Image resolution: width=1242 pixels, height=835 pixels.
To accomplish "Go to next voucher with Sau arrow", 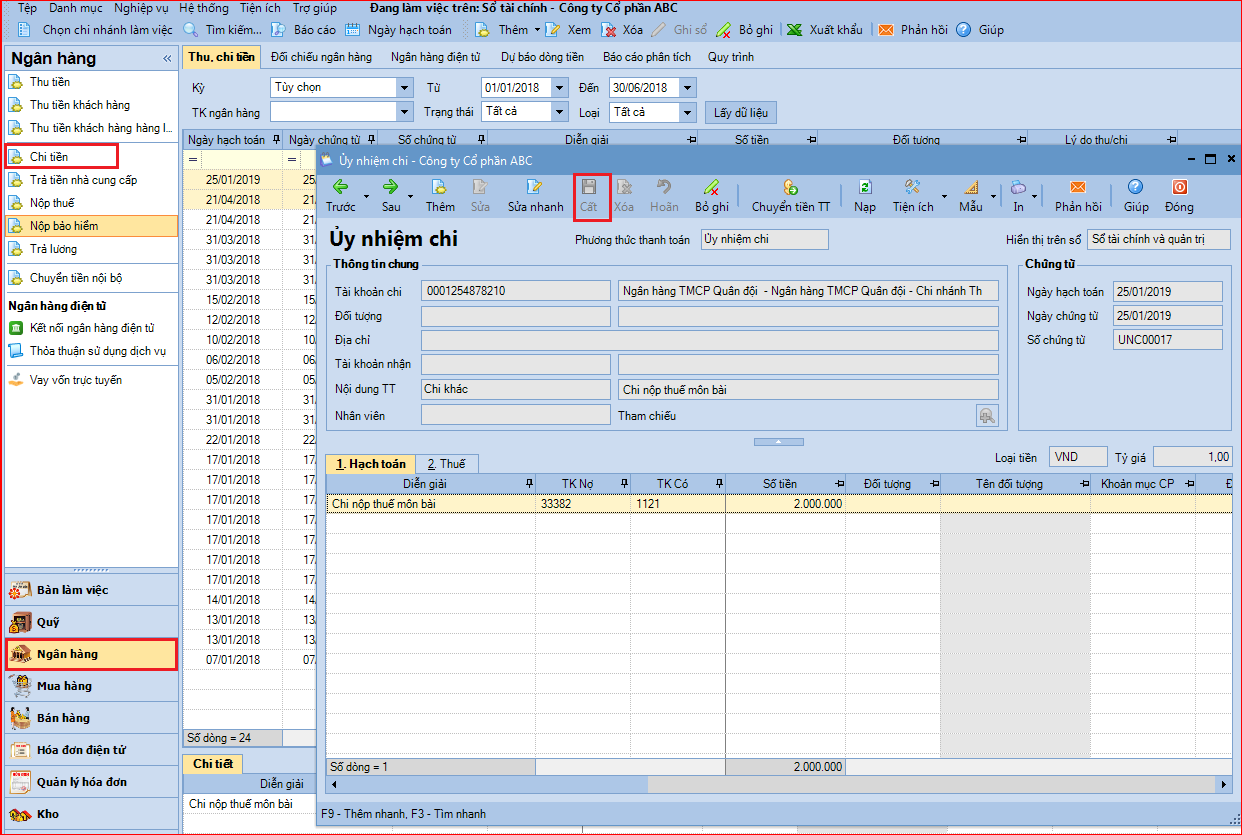I will coord(391,195).
